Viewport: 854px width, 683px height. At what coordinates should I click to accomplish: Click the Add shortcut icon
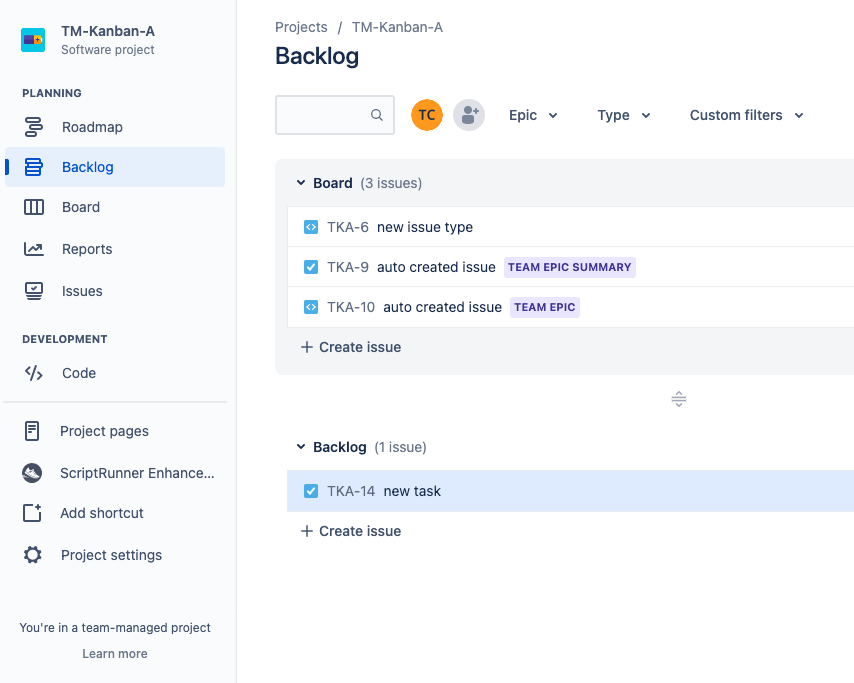tap(32, 513)
